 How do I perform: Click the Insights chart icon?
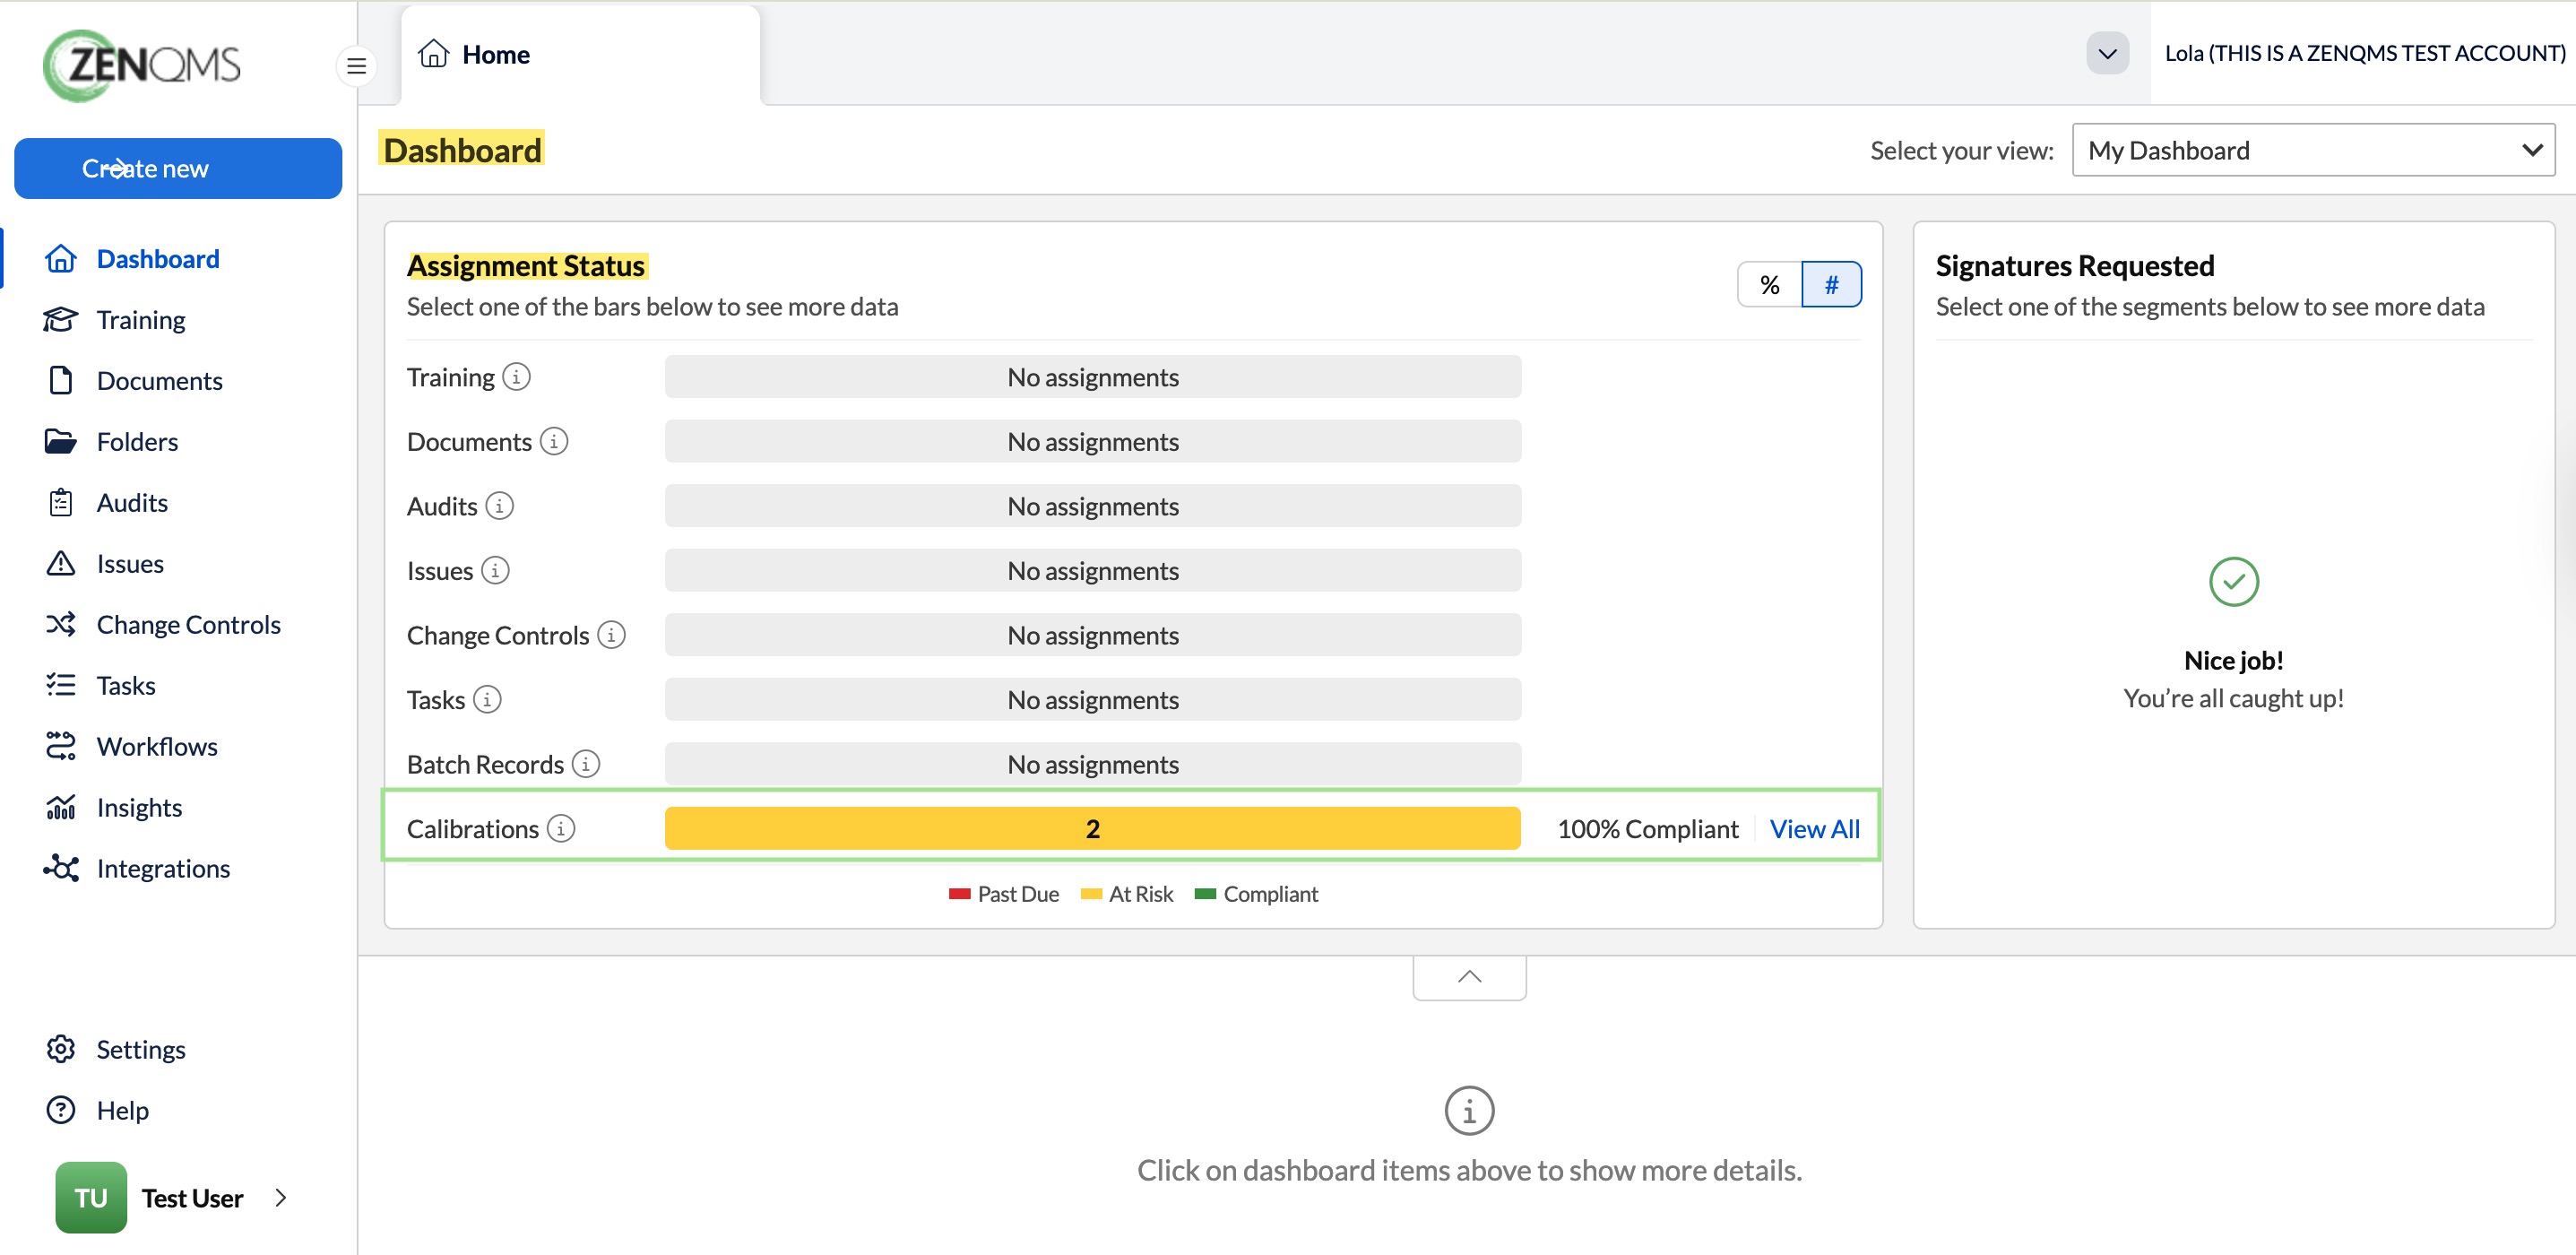[61, 807]
